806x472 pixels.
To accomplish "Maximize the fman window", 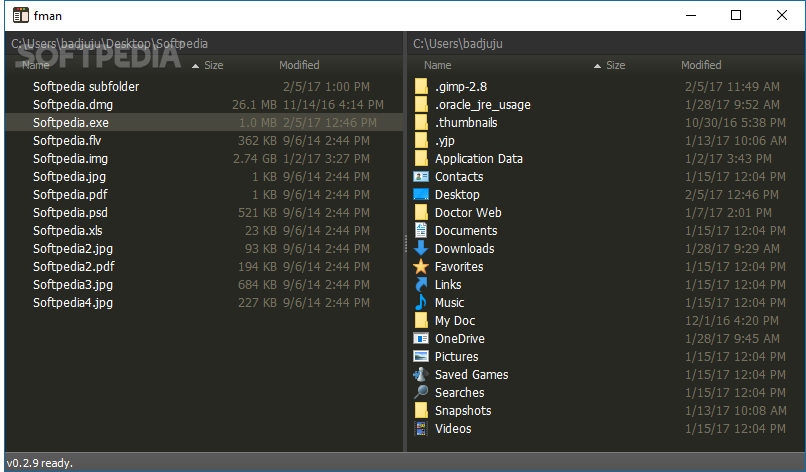I will [736, 15].
